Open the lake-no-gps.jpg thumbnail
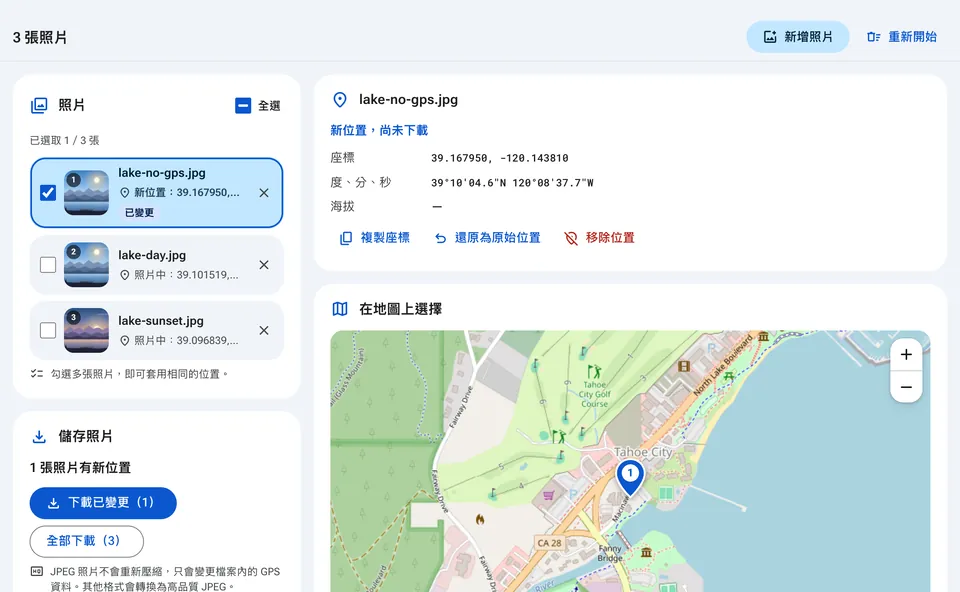960x592 pixels. tap(86, 193)
